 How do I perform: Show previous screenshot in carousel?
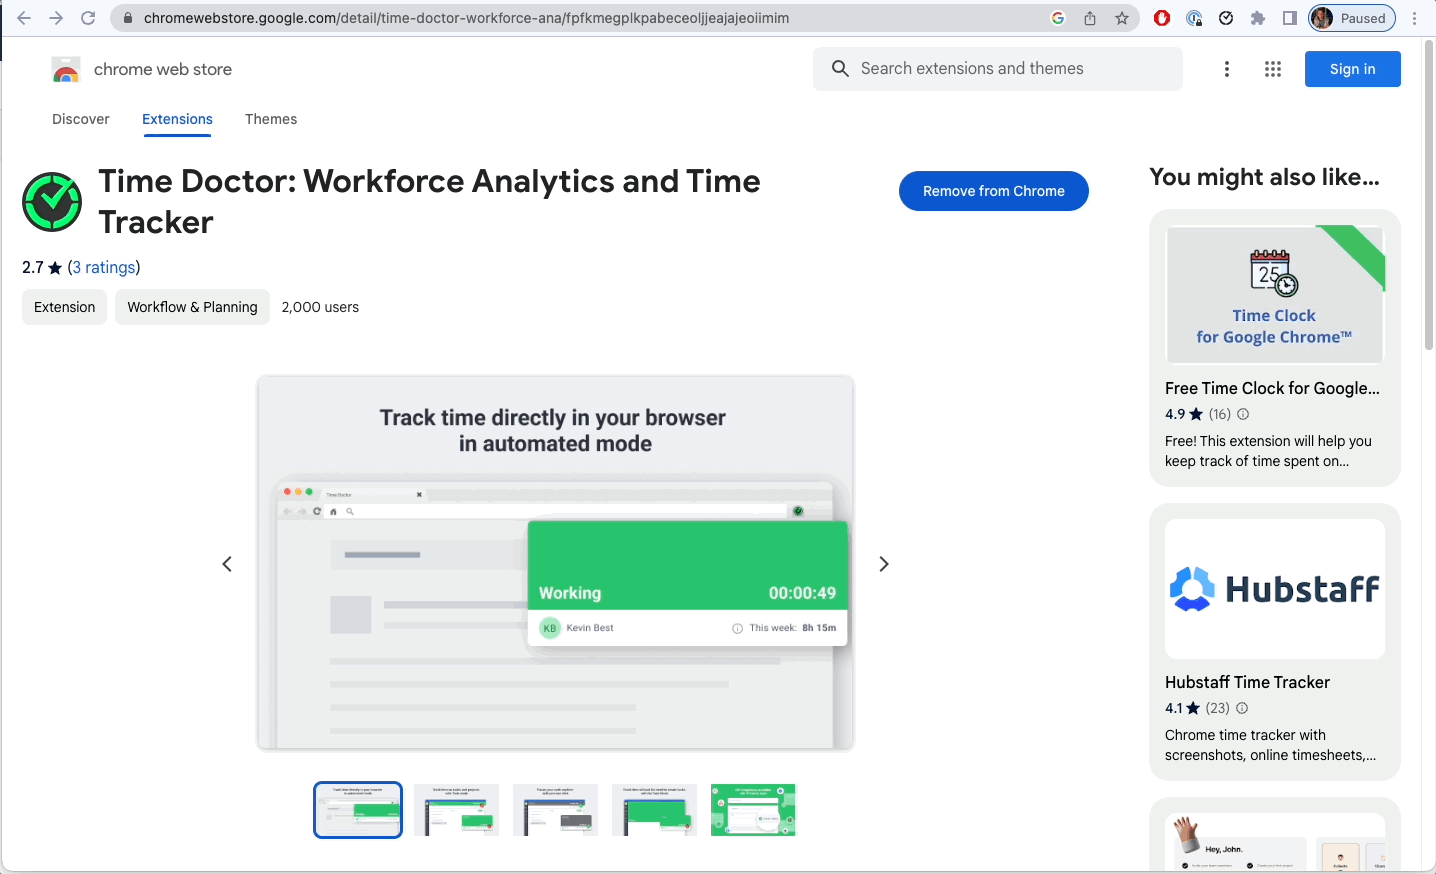(x=227, y=564)
